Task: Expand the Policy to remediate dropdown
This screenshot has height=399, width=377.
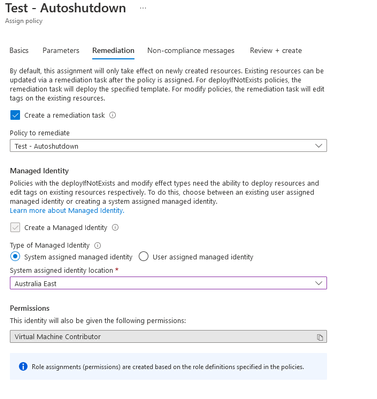Action: [168, 146]
